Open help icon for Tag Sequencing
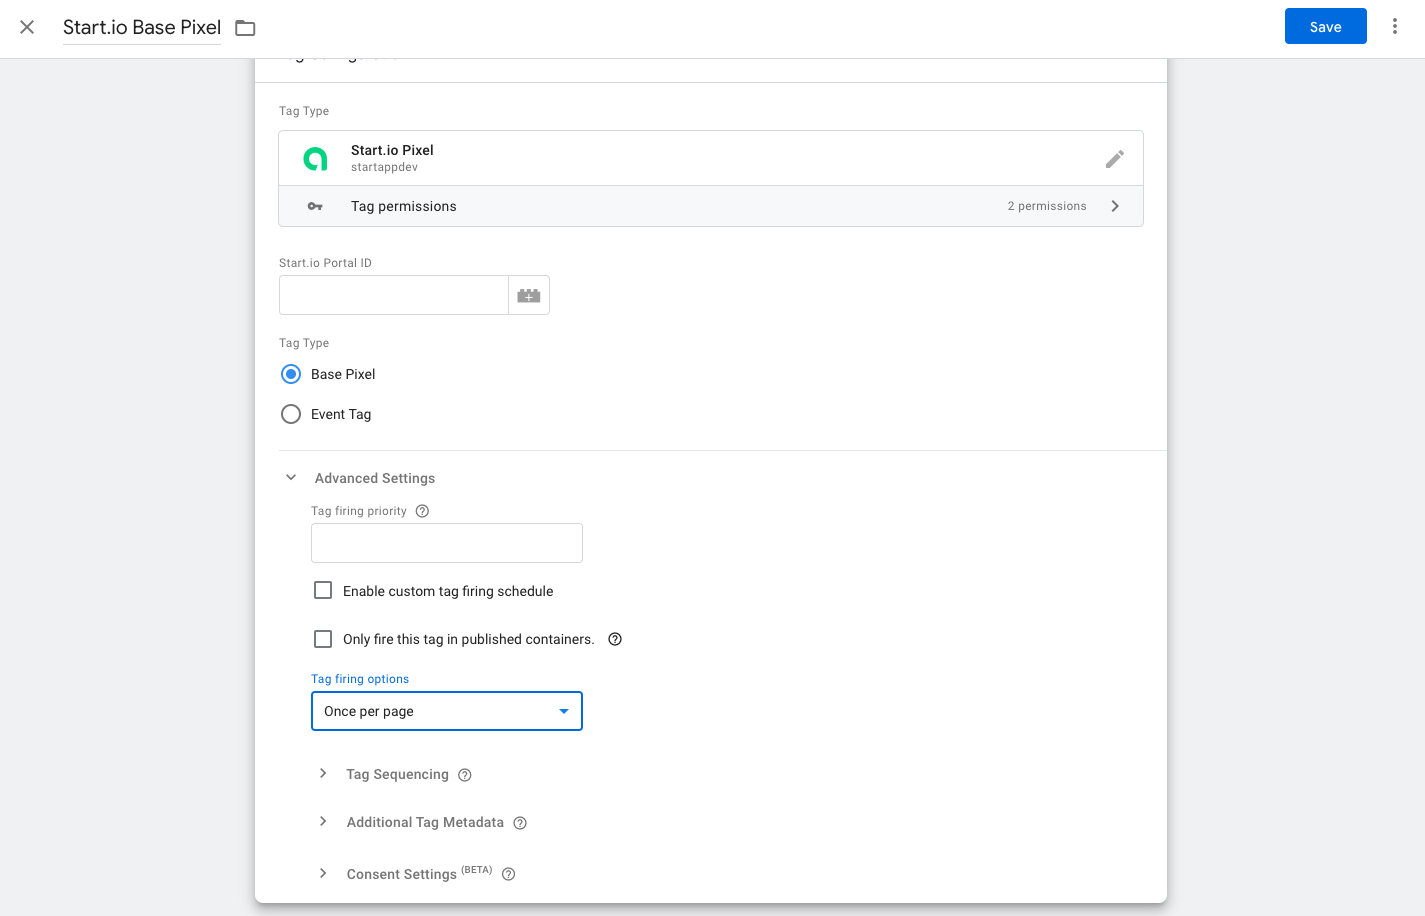This screenshot has width=1425, height=916. [465, 775]
